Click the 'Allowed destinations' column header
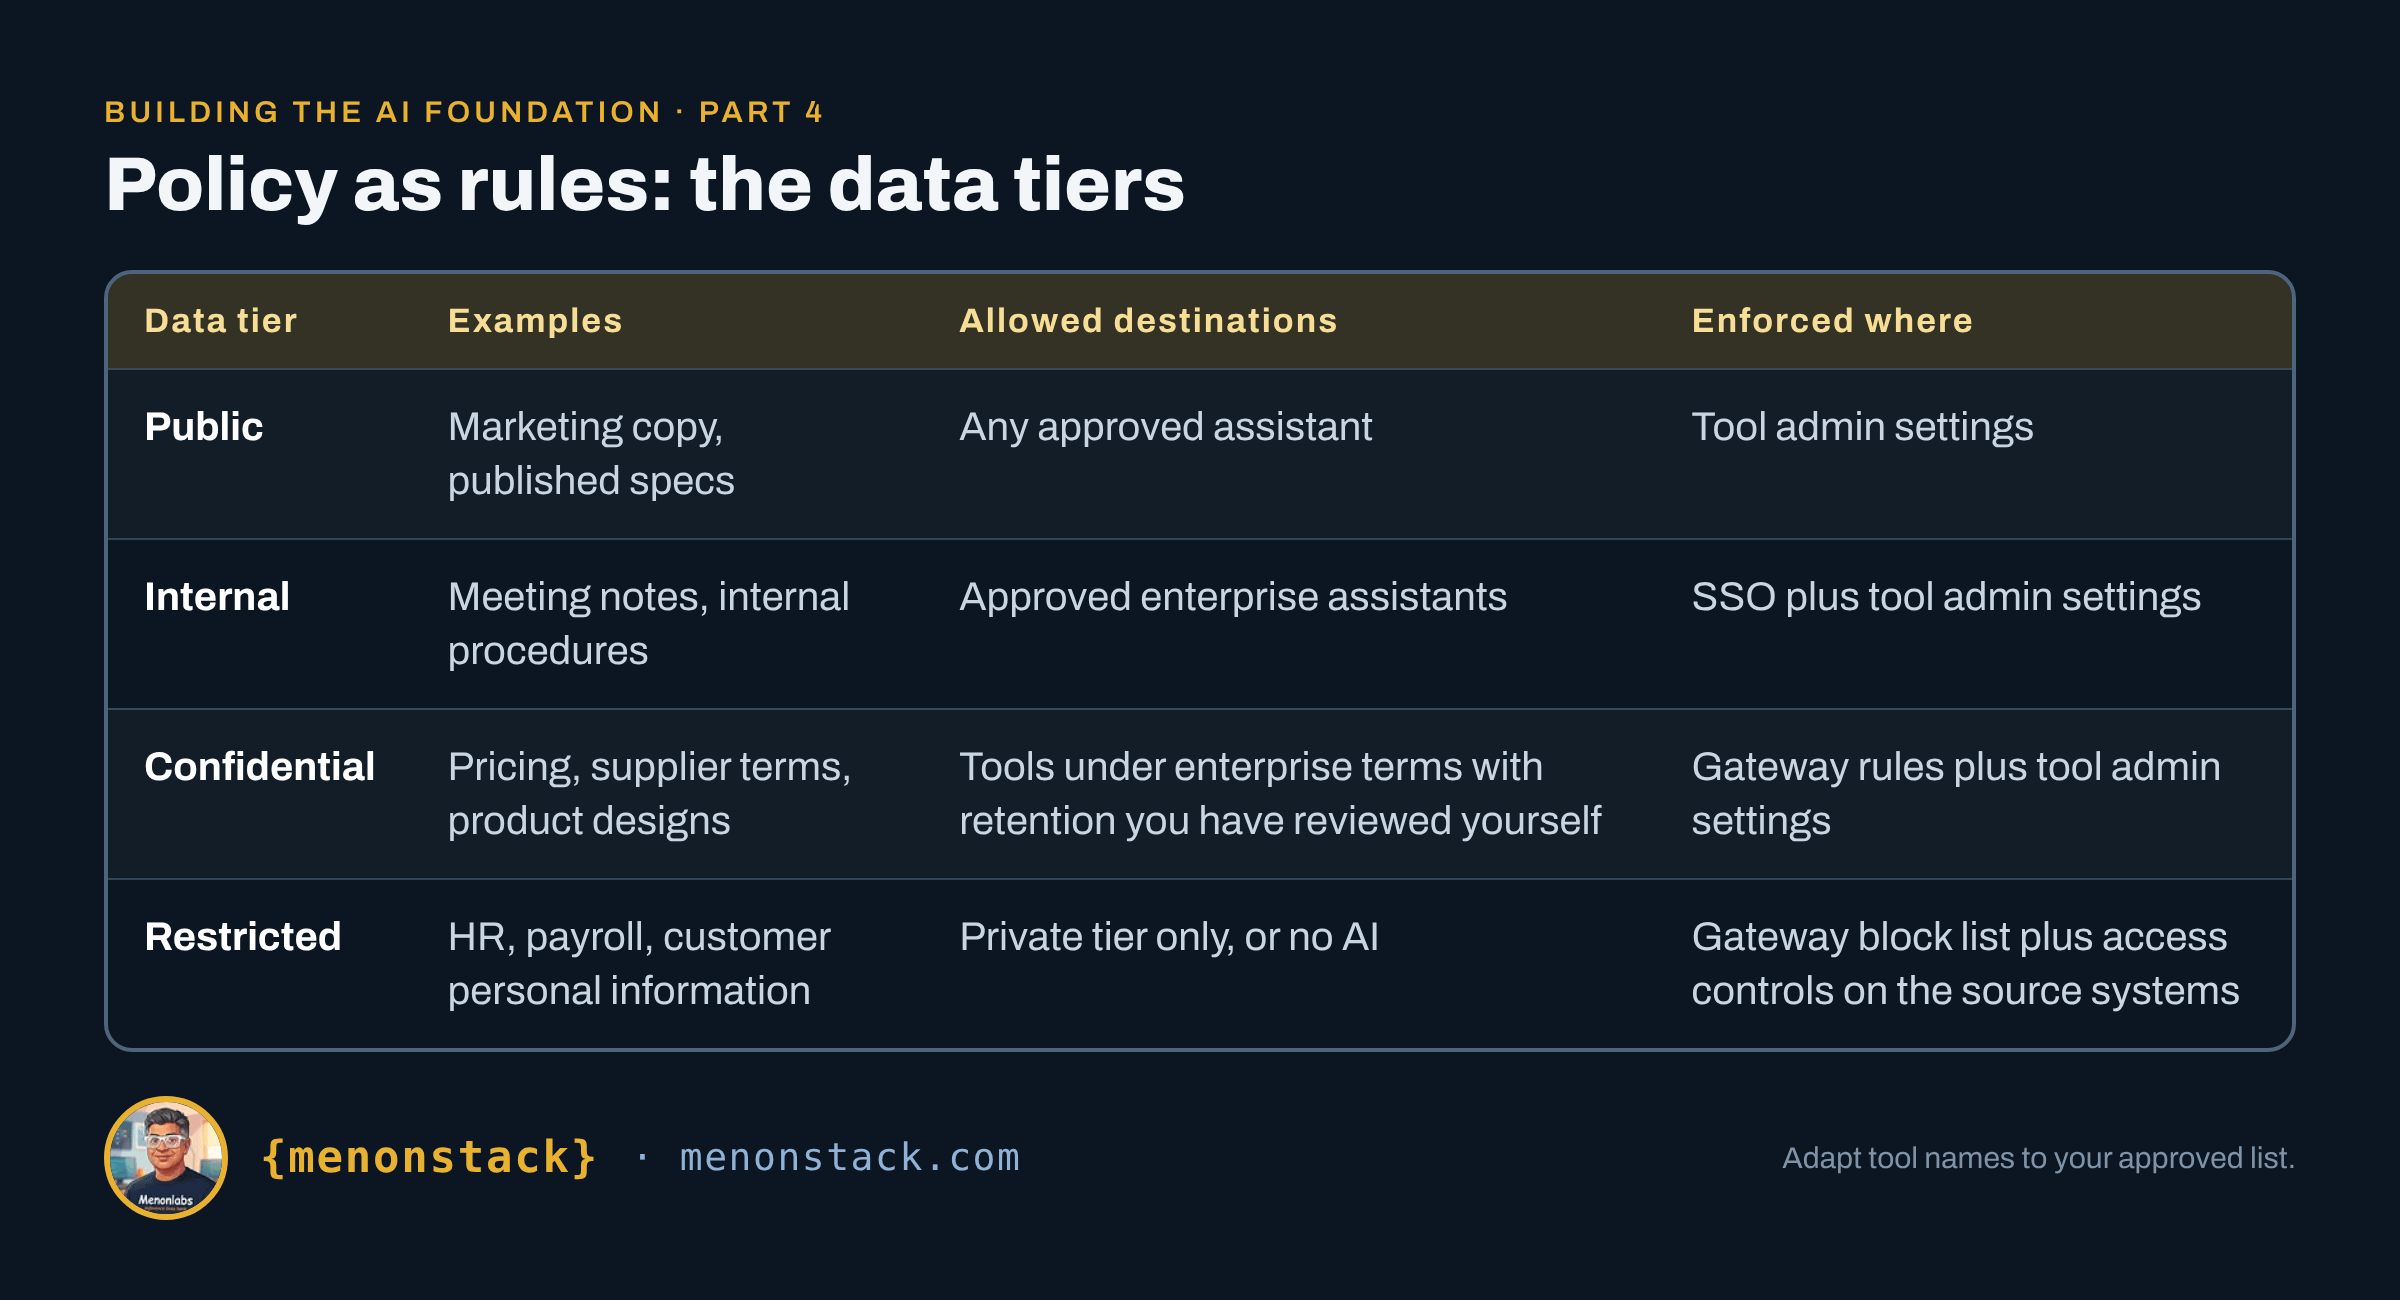 click(1148, 321)
